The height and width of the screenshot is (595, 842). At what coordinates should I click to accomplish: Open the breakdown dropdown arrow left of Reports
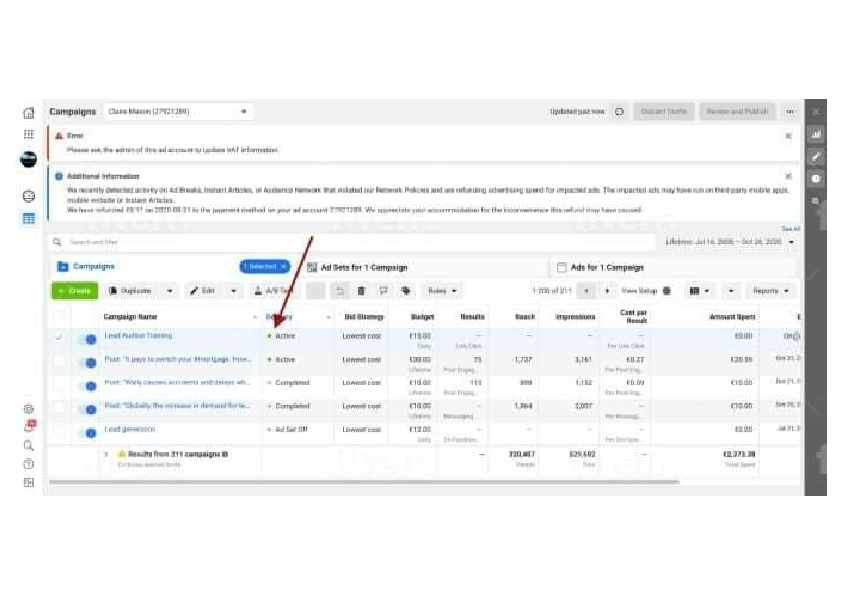[731, 291]
